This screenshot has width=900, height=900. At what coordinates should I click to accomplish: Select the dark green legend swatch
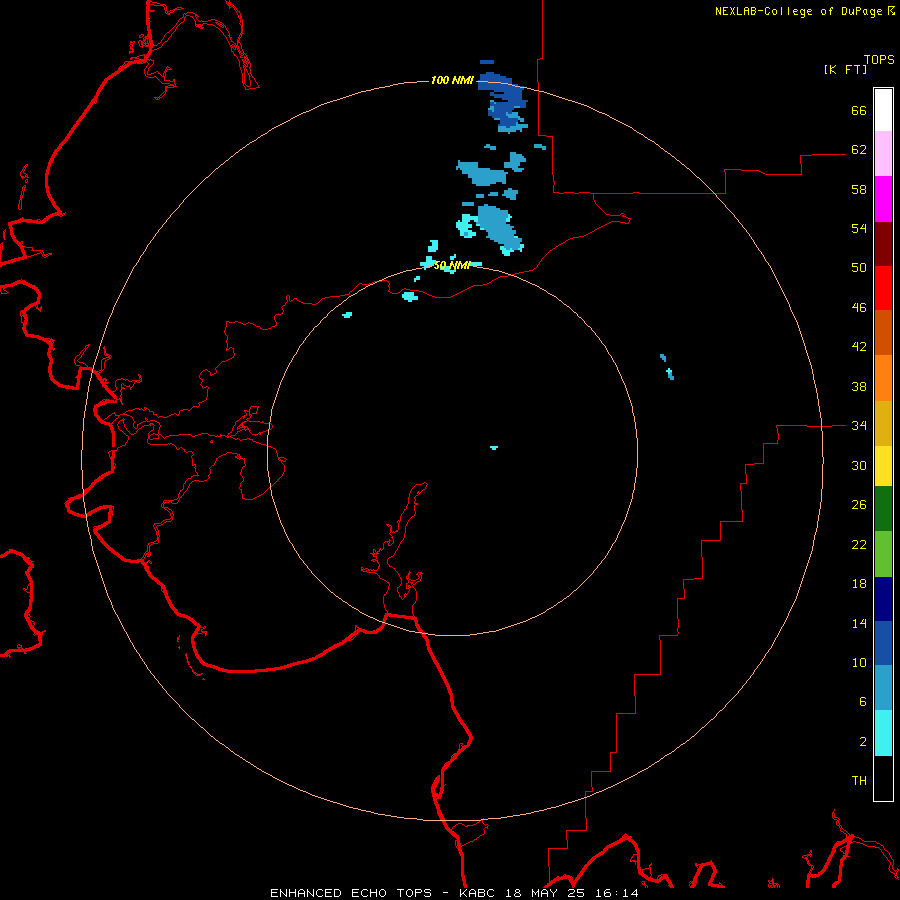point(883,509)
